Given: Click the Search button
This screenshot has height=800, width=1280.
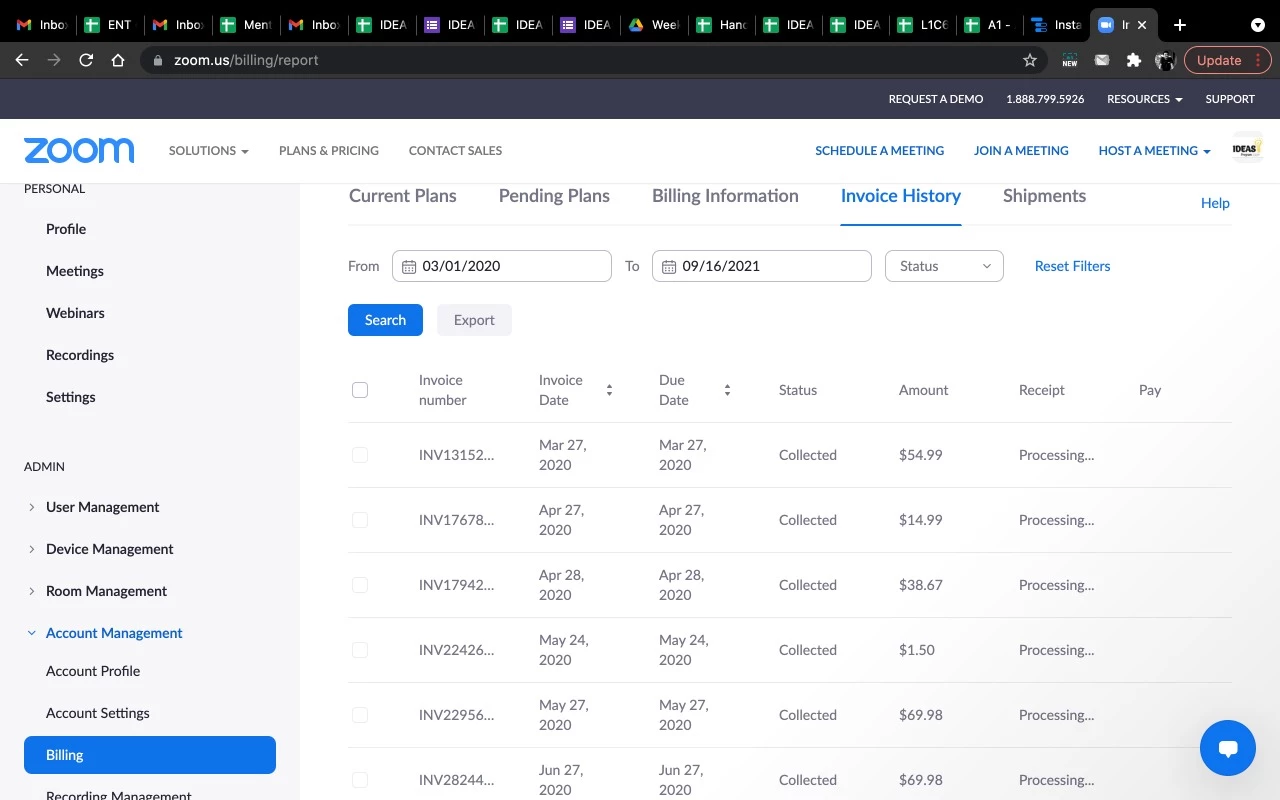Looking at the screenshot, I should click(385, 320).
